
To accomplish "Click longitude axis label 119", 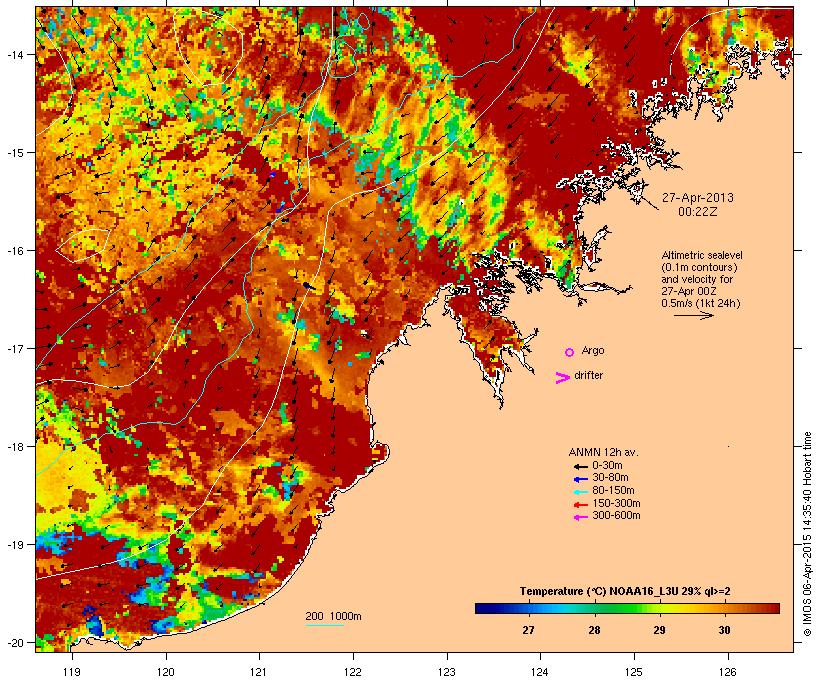I will pos(72,672).
